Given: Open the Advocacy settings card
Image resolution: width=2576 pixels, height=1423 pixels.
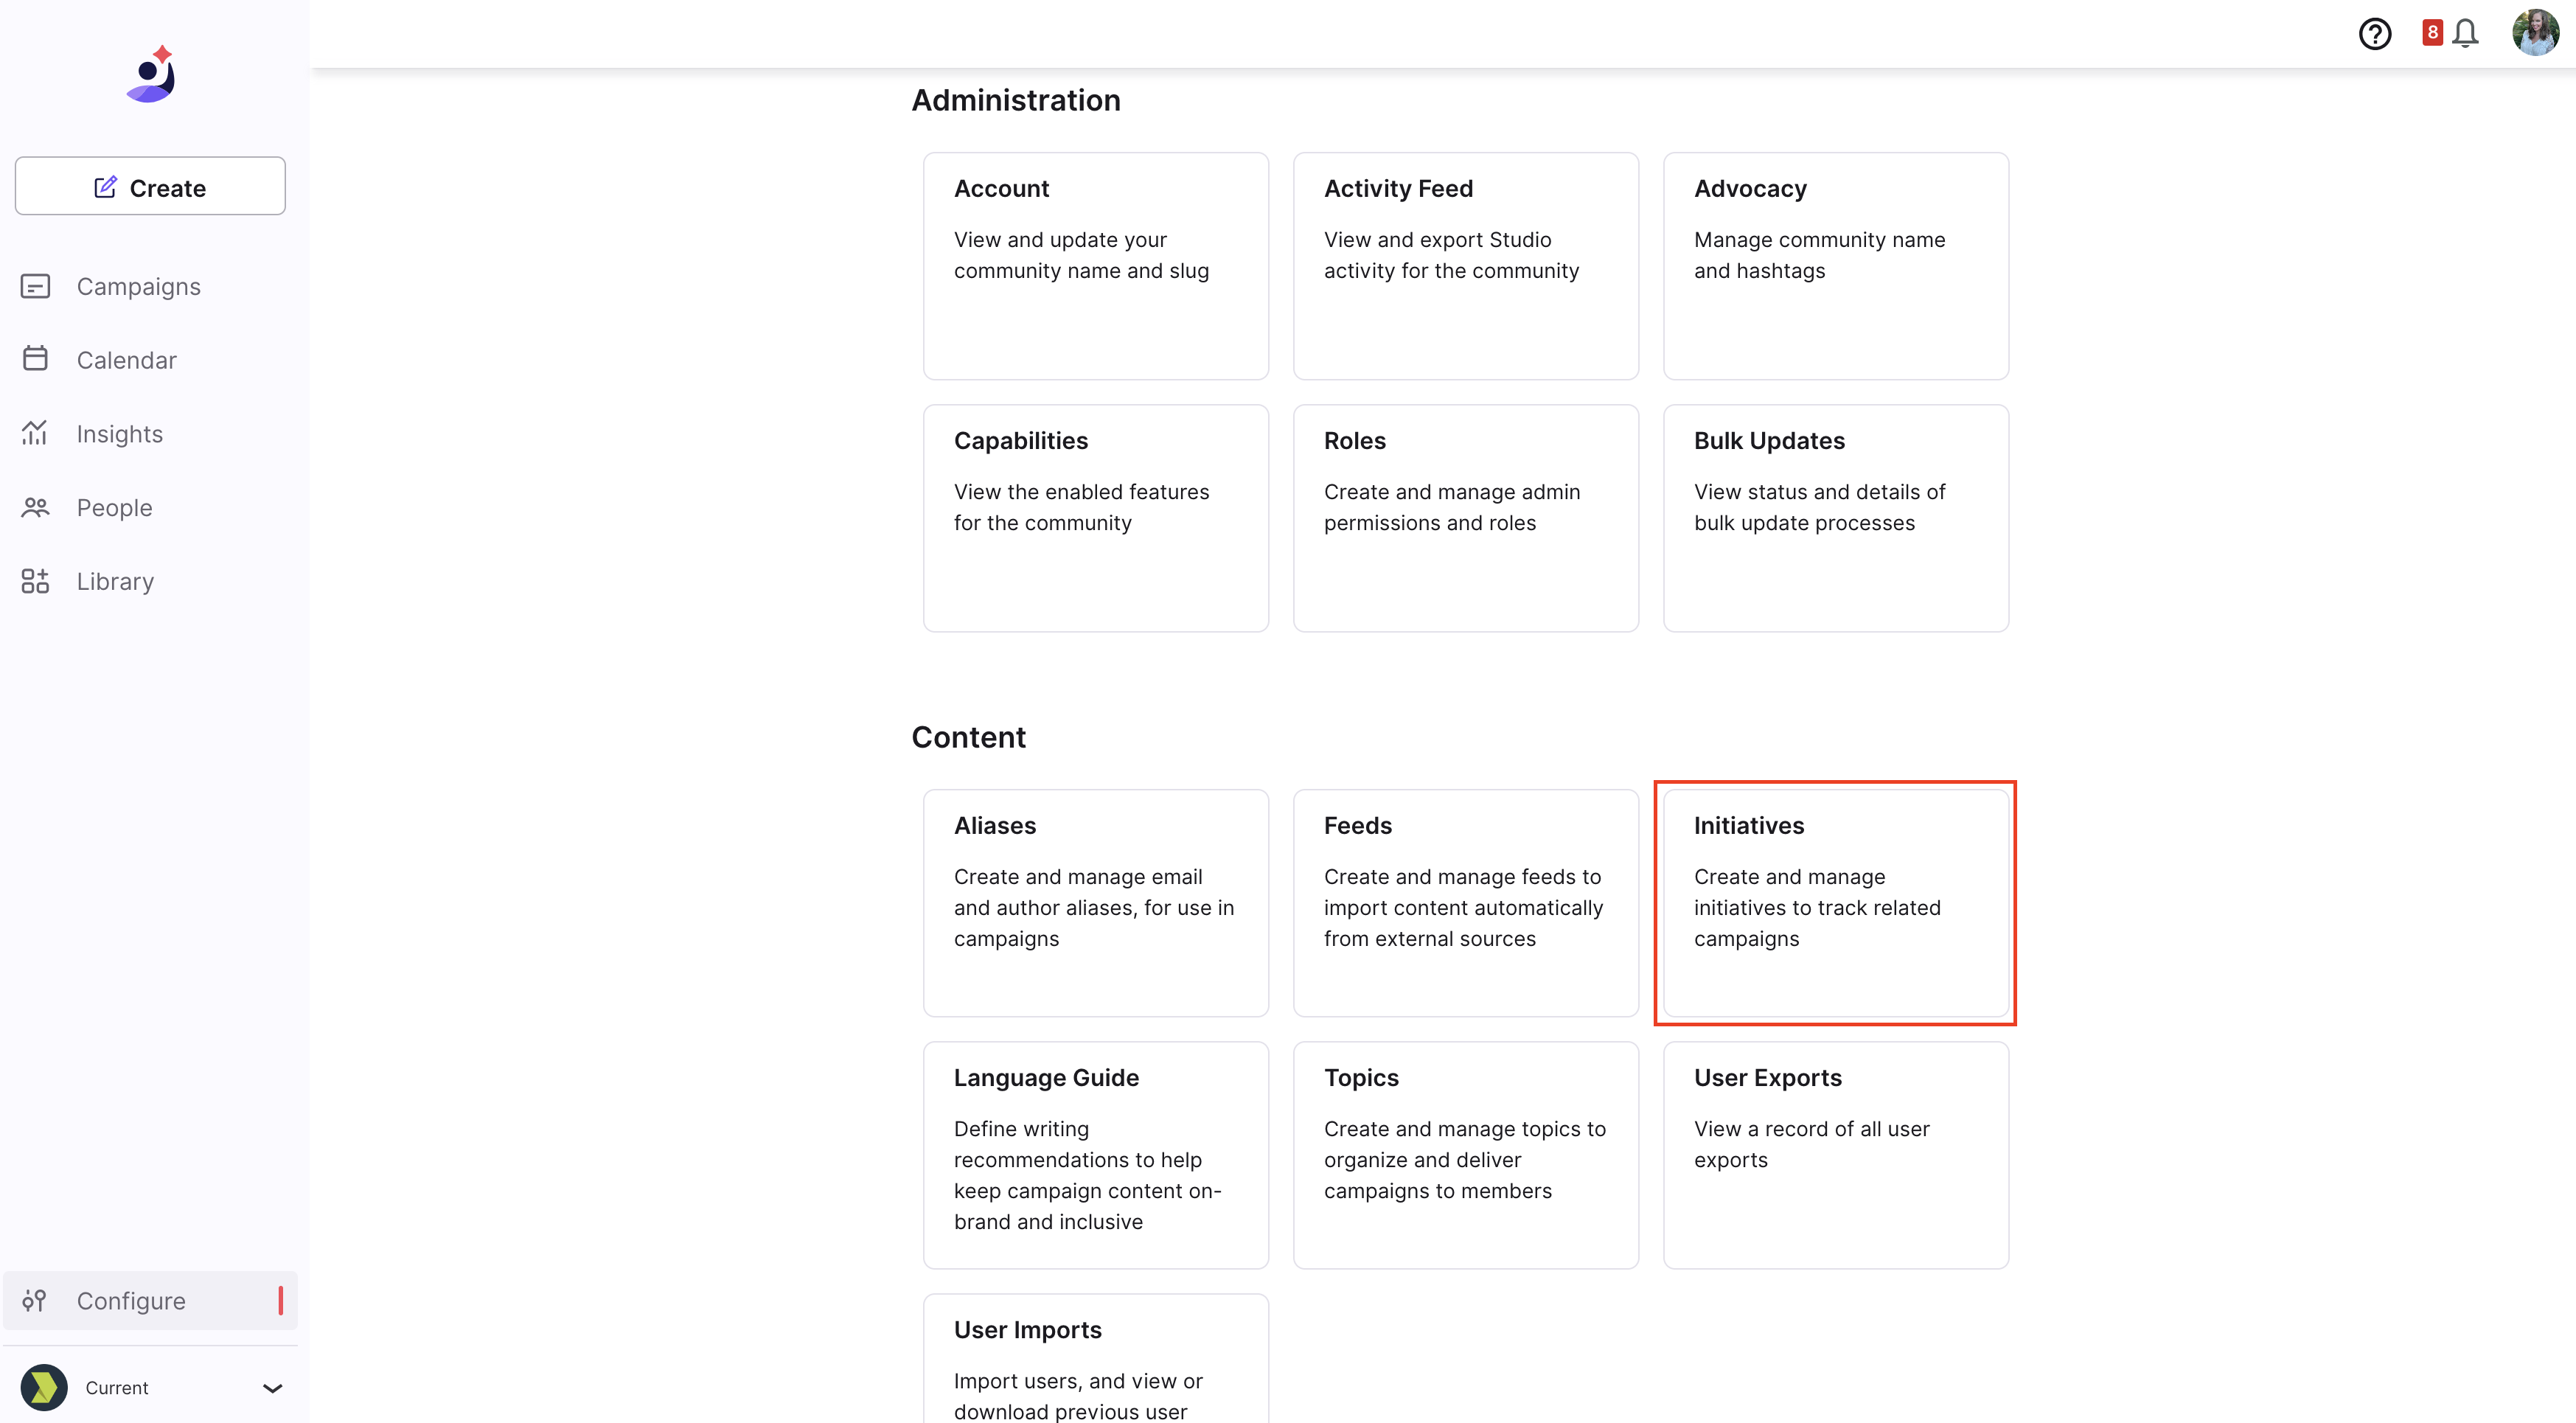Looking at the screenshot, I should [x=1835, y=266].
